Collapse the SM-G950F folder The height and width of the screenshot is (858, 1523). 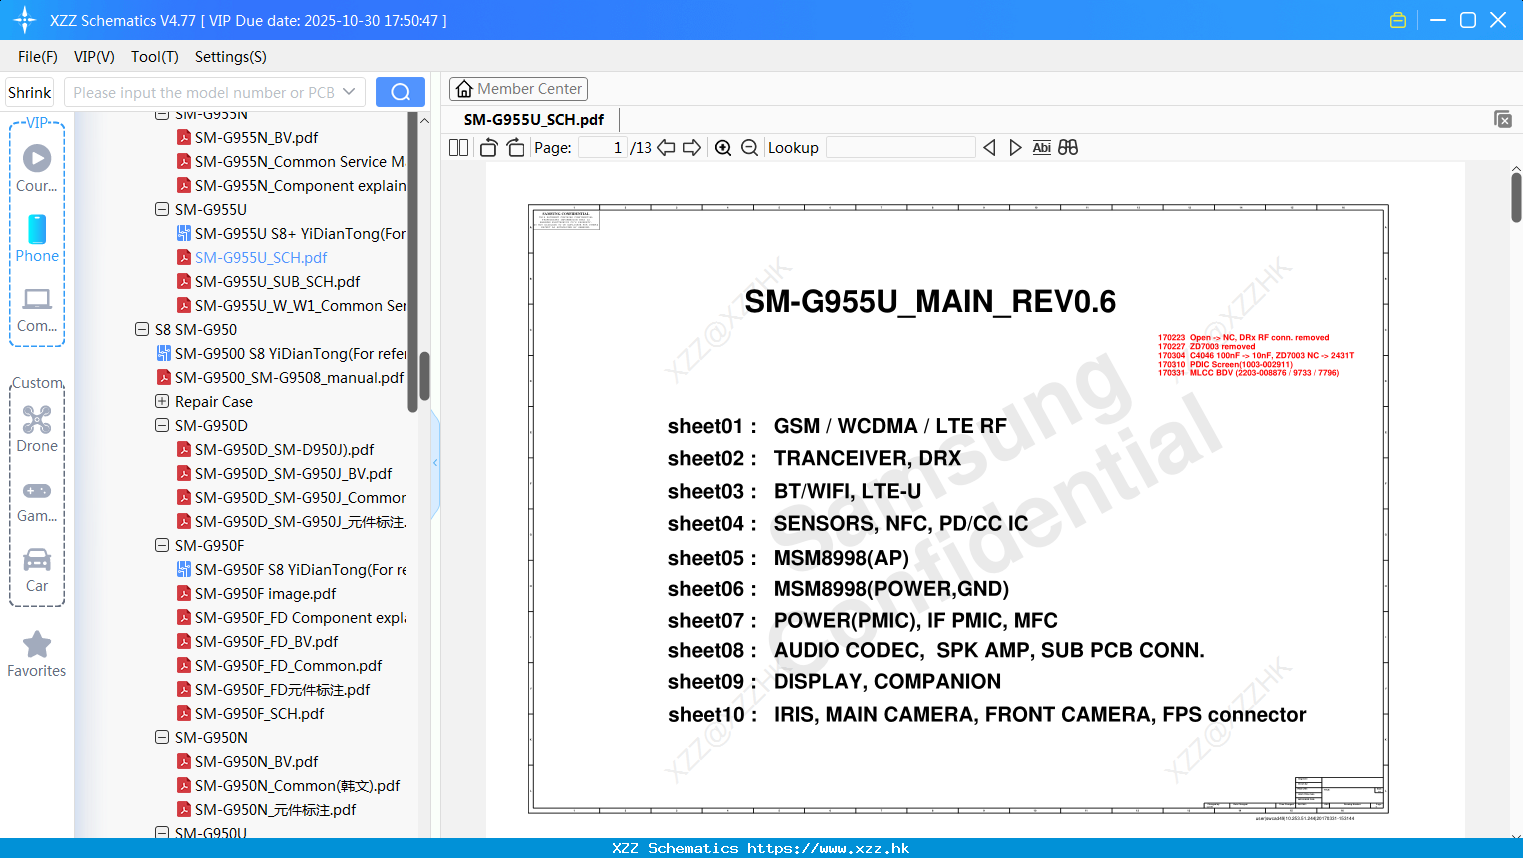click(162, 545)
